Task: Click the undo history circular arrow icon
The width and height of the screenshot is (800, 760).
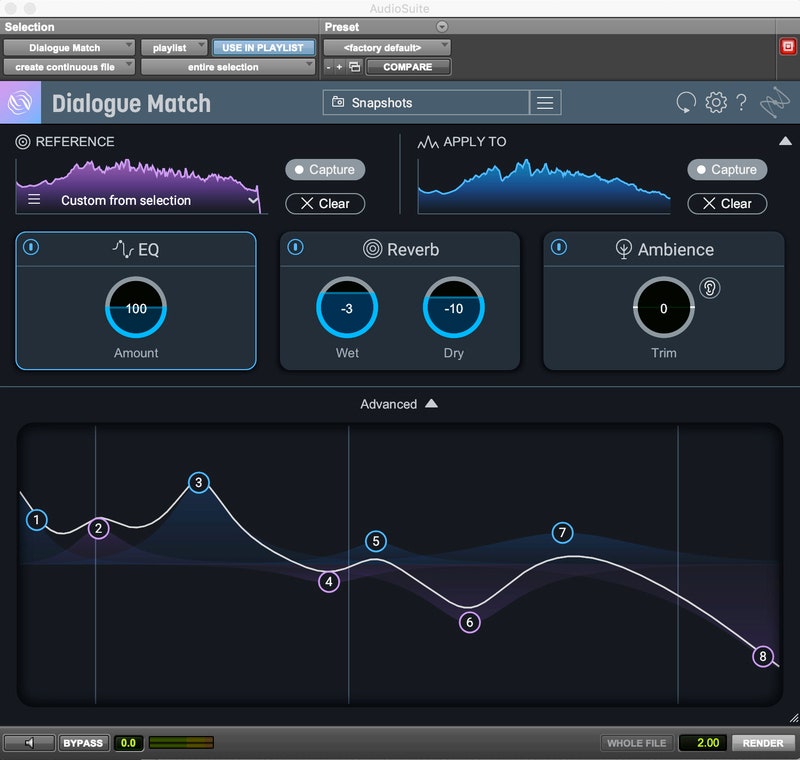Action: [686, 102]
